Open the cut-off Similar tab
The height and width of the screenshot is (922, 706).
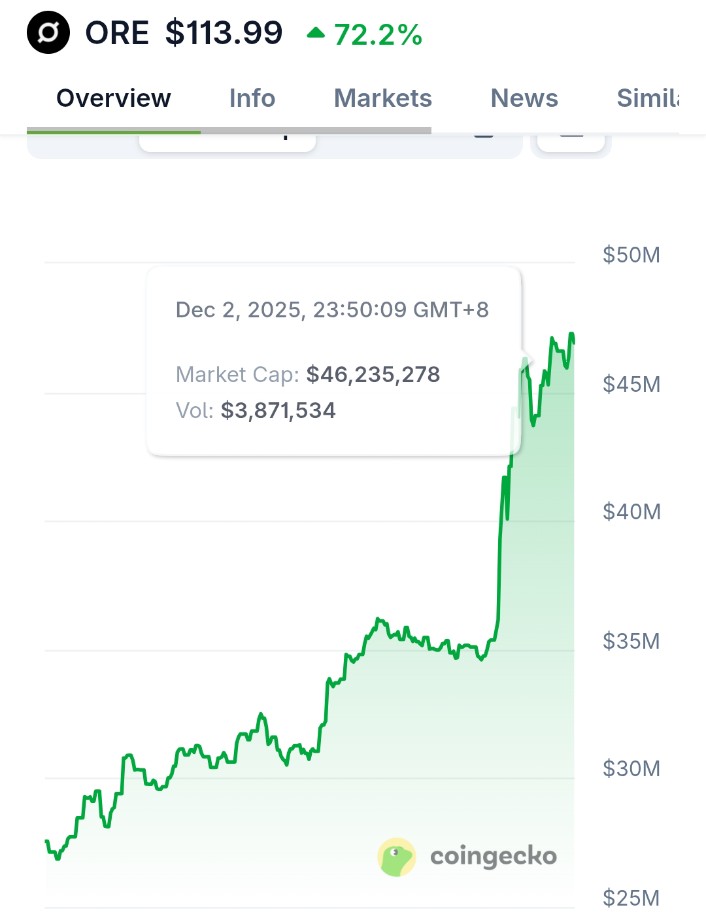click(x=647, y=98)
